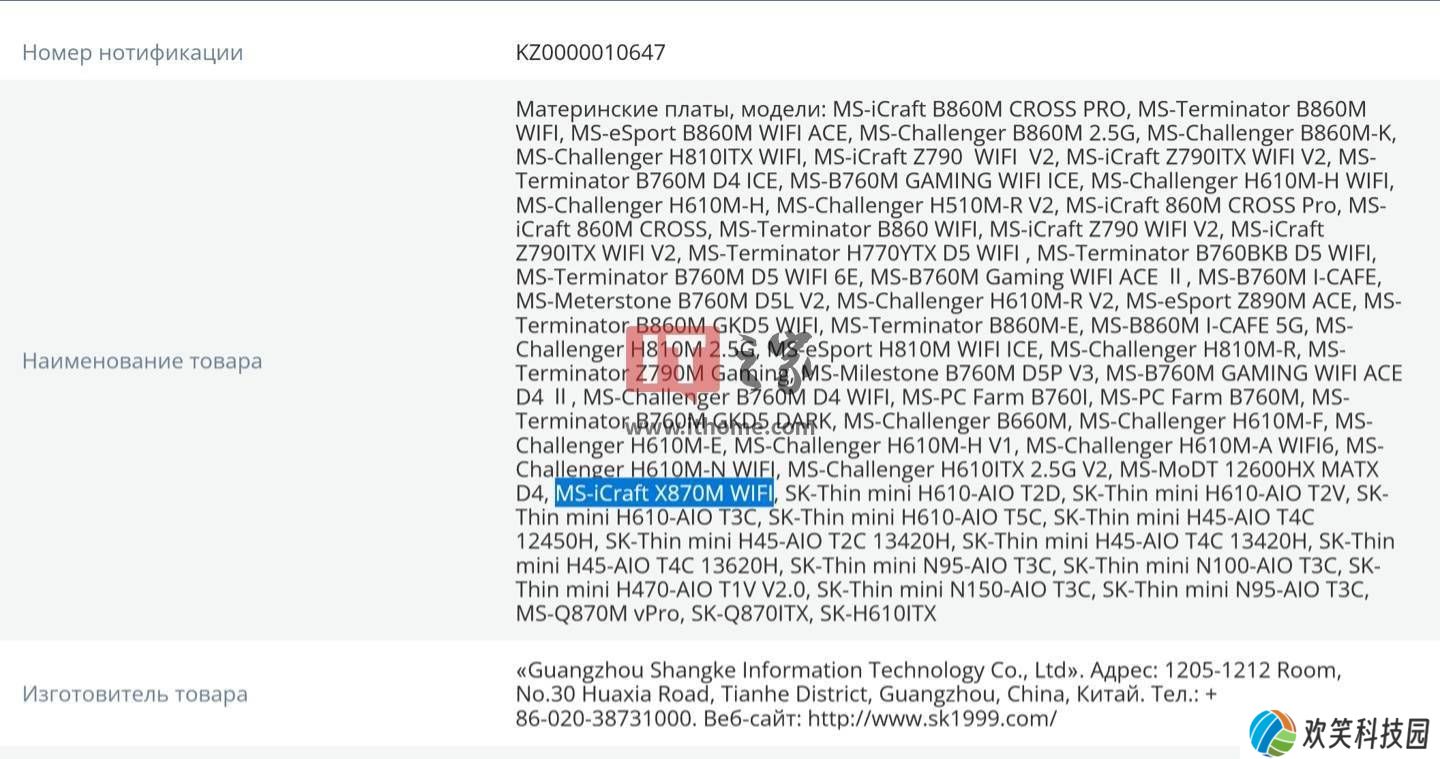This screenshot has height=759, width=1440.
Task: Click SK-H610ITX at the list end
Action: 878,613
